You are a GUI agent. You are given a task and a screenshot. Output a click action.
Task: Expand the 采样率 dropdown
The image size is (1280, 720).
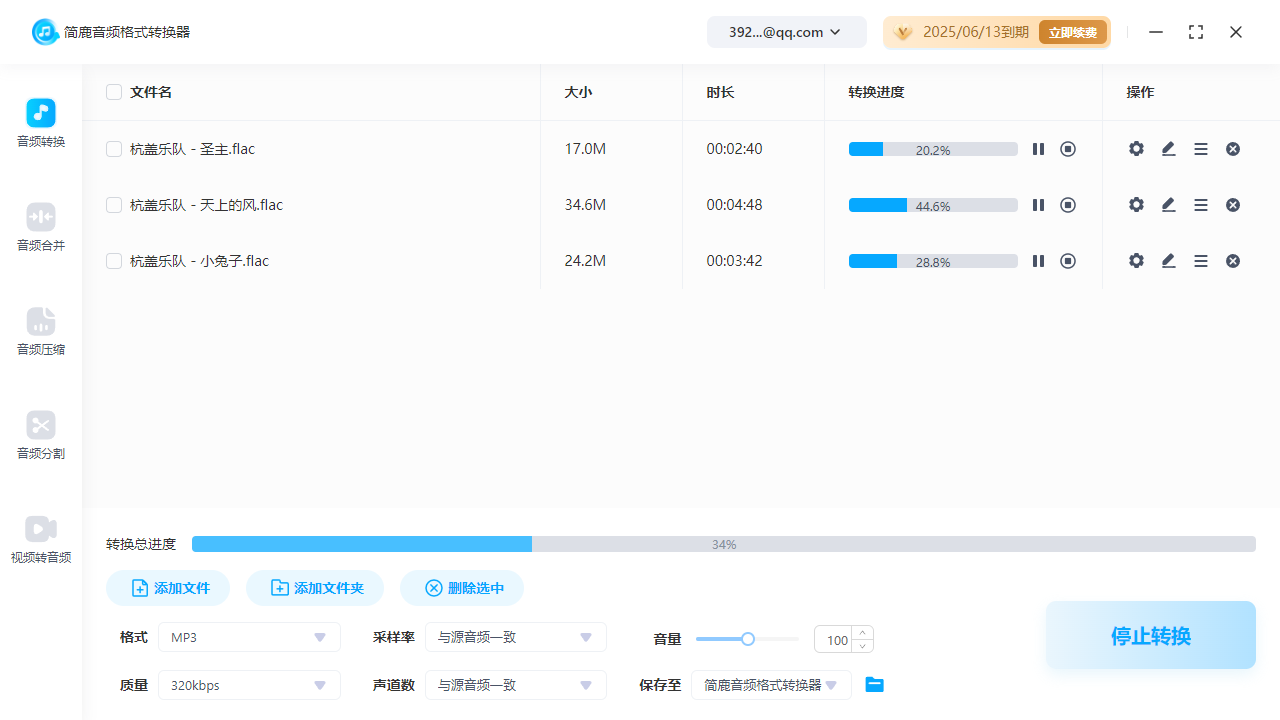515,637
